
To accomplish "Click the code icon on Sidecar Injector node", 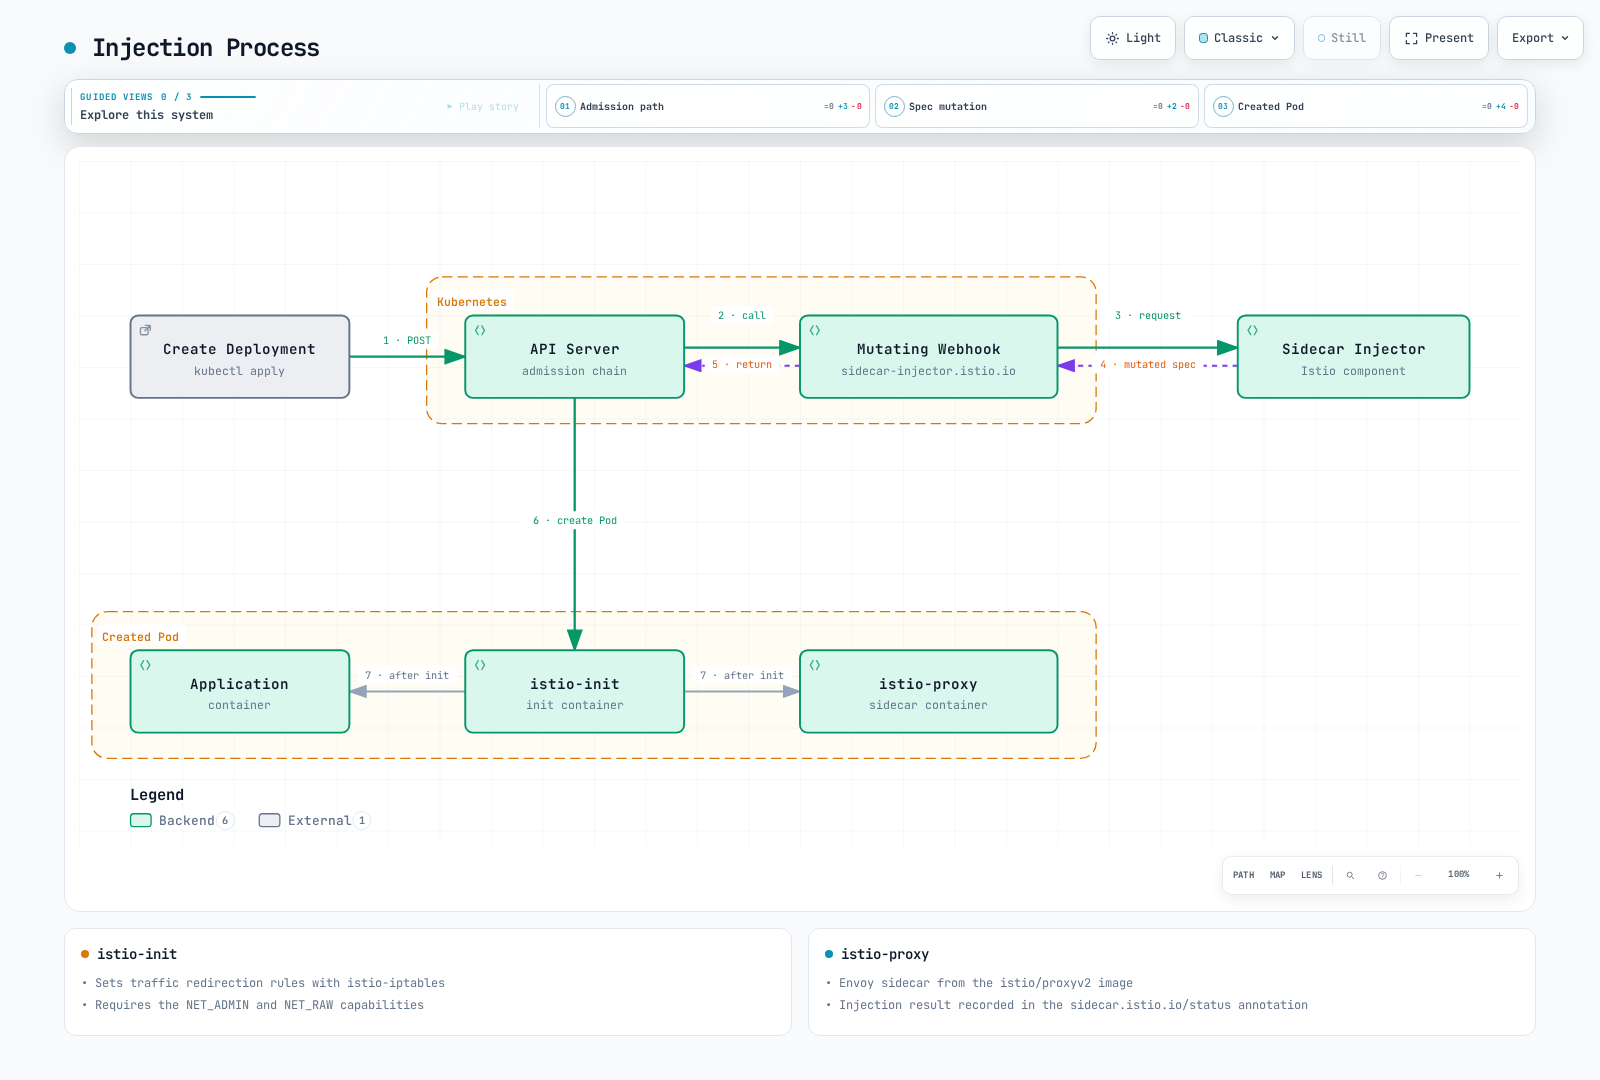I will tap(1252, 330).
